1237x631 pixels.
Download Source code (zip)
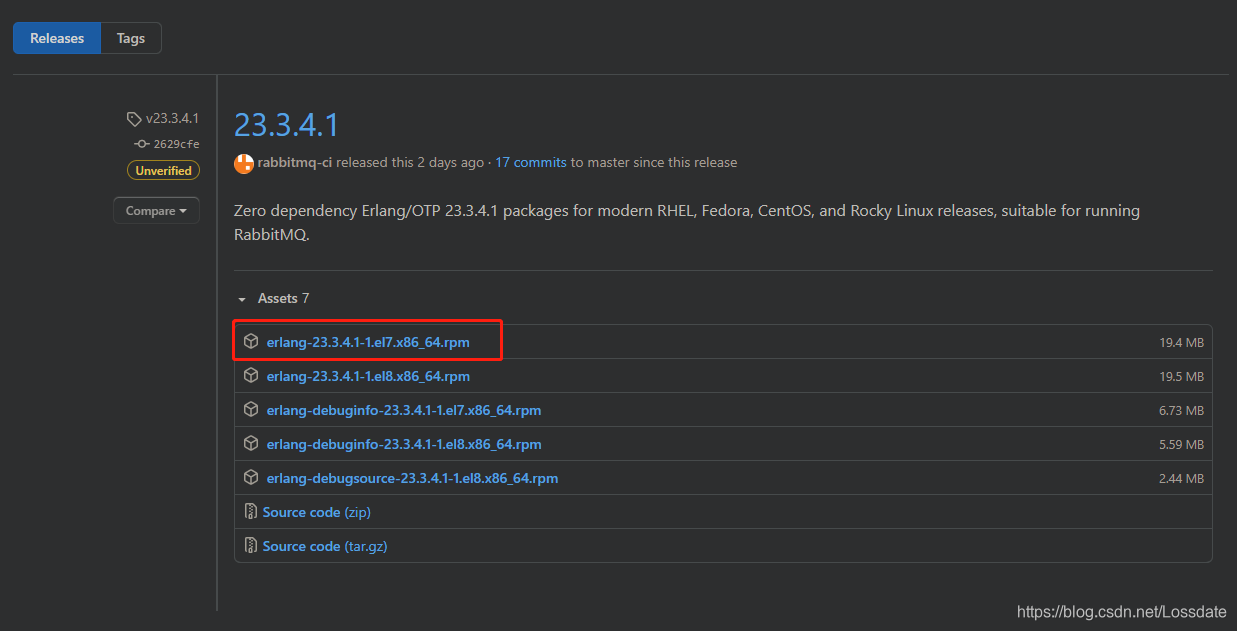click(x=317, y=512)
